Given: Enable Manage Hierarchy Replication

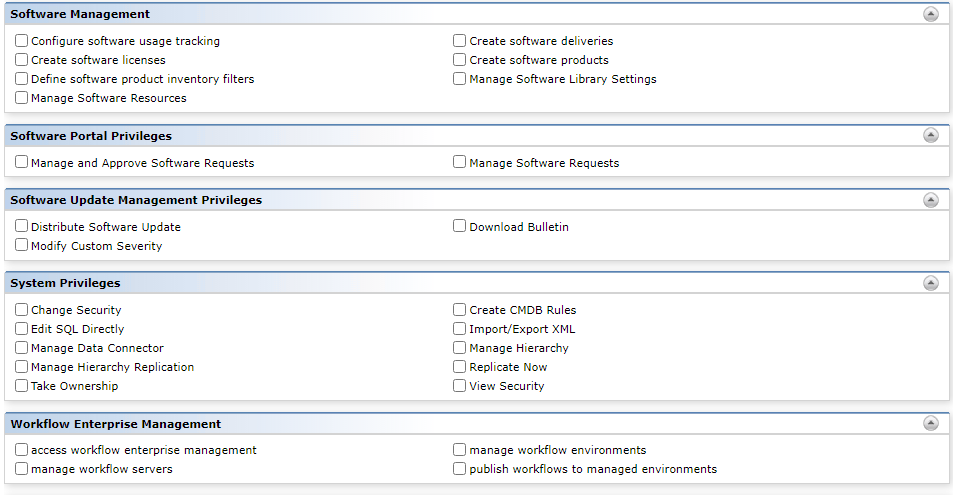Looking at the screenshot, I should pos(21,367).
